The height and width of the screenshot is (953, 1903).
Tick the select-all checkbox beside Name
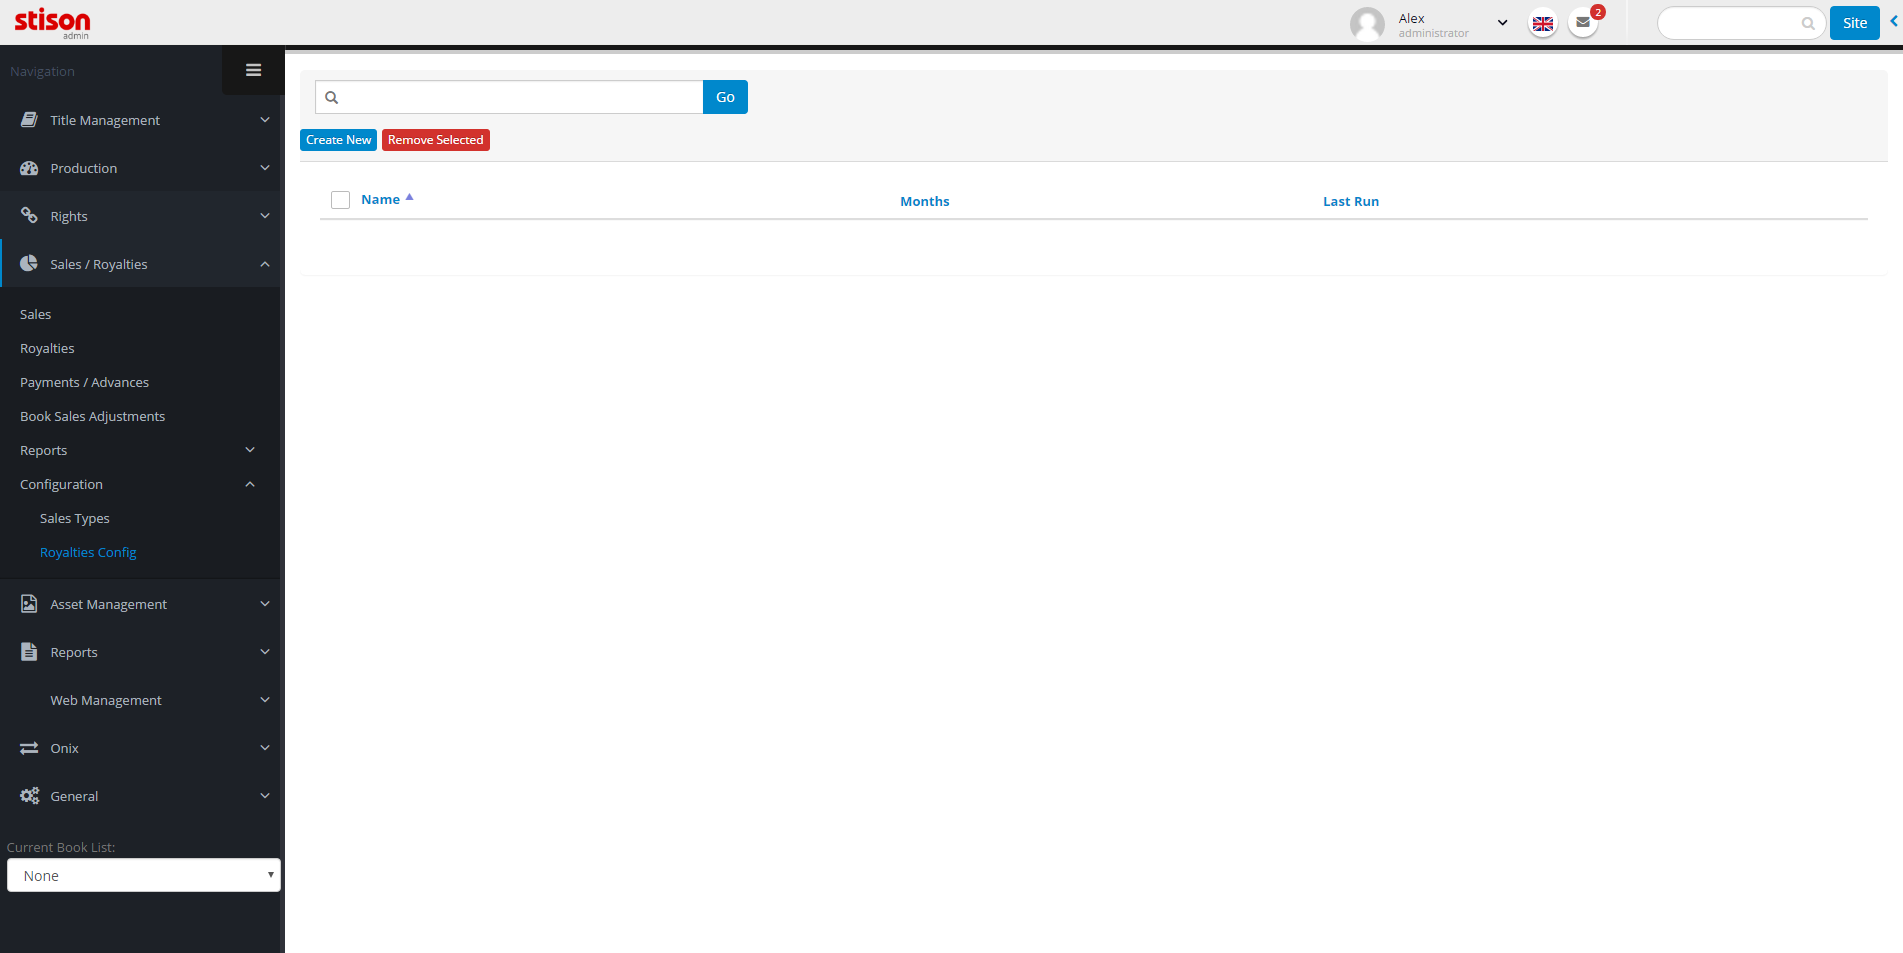click(x=340, y=200)
